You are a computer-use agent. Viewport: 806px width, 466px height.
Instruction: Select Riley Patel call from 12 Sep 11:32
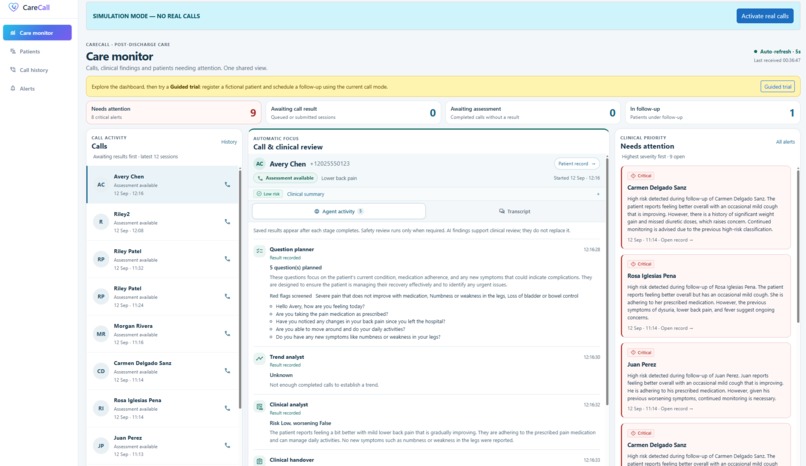162,259
